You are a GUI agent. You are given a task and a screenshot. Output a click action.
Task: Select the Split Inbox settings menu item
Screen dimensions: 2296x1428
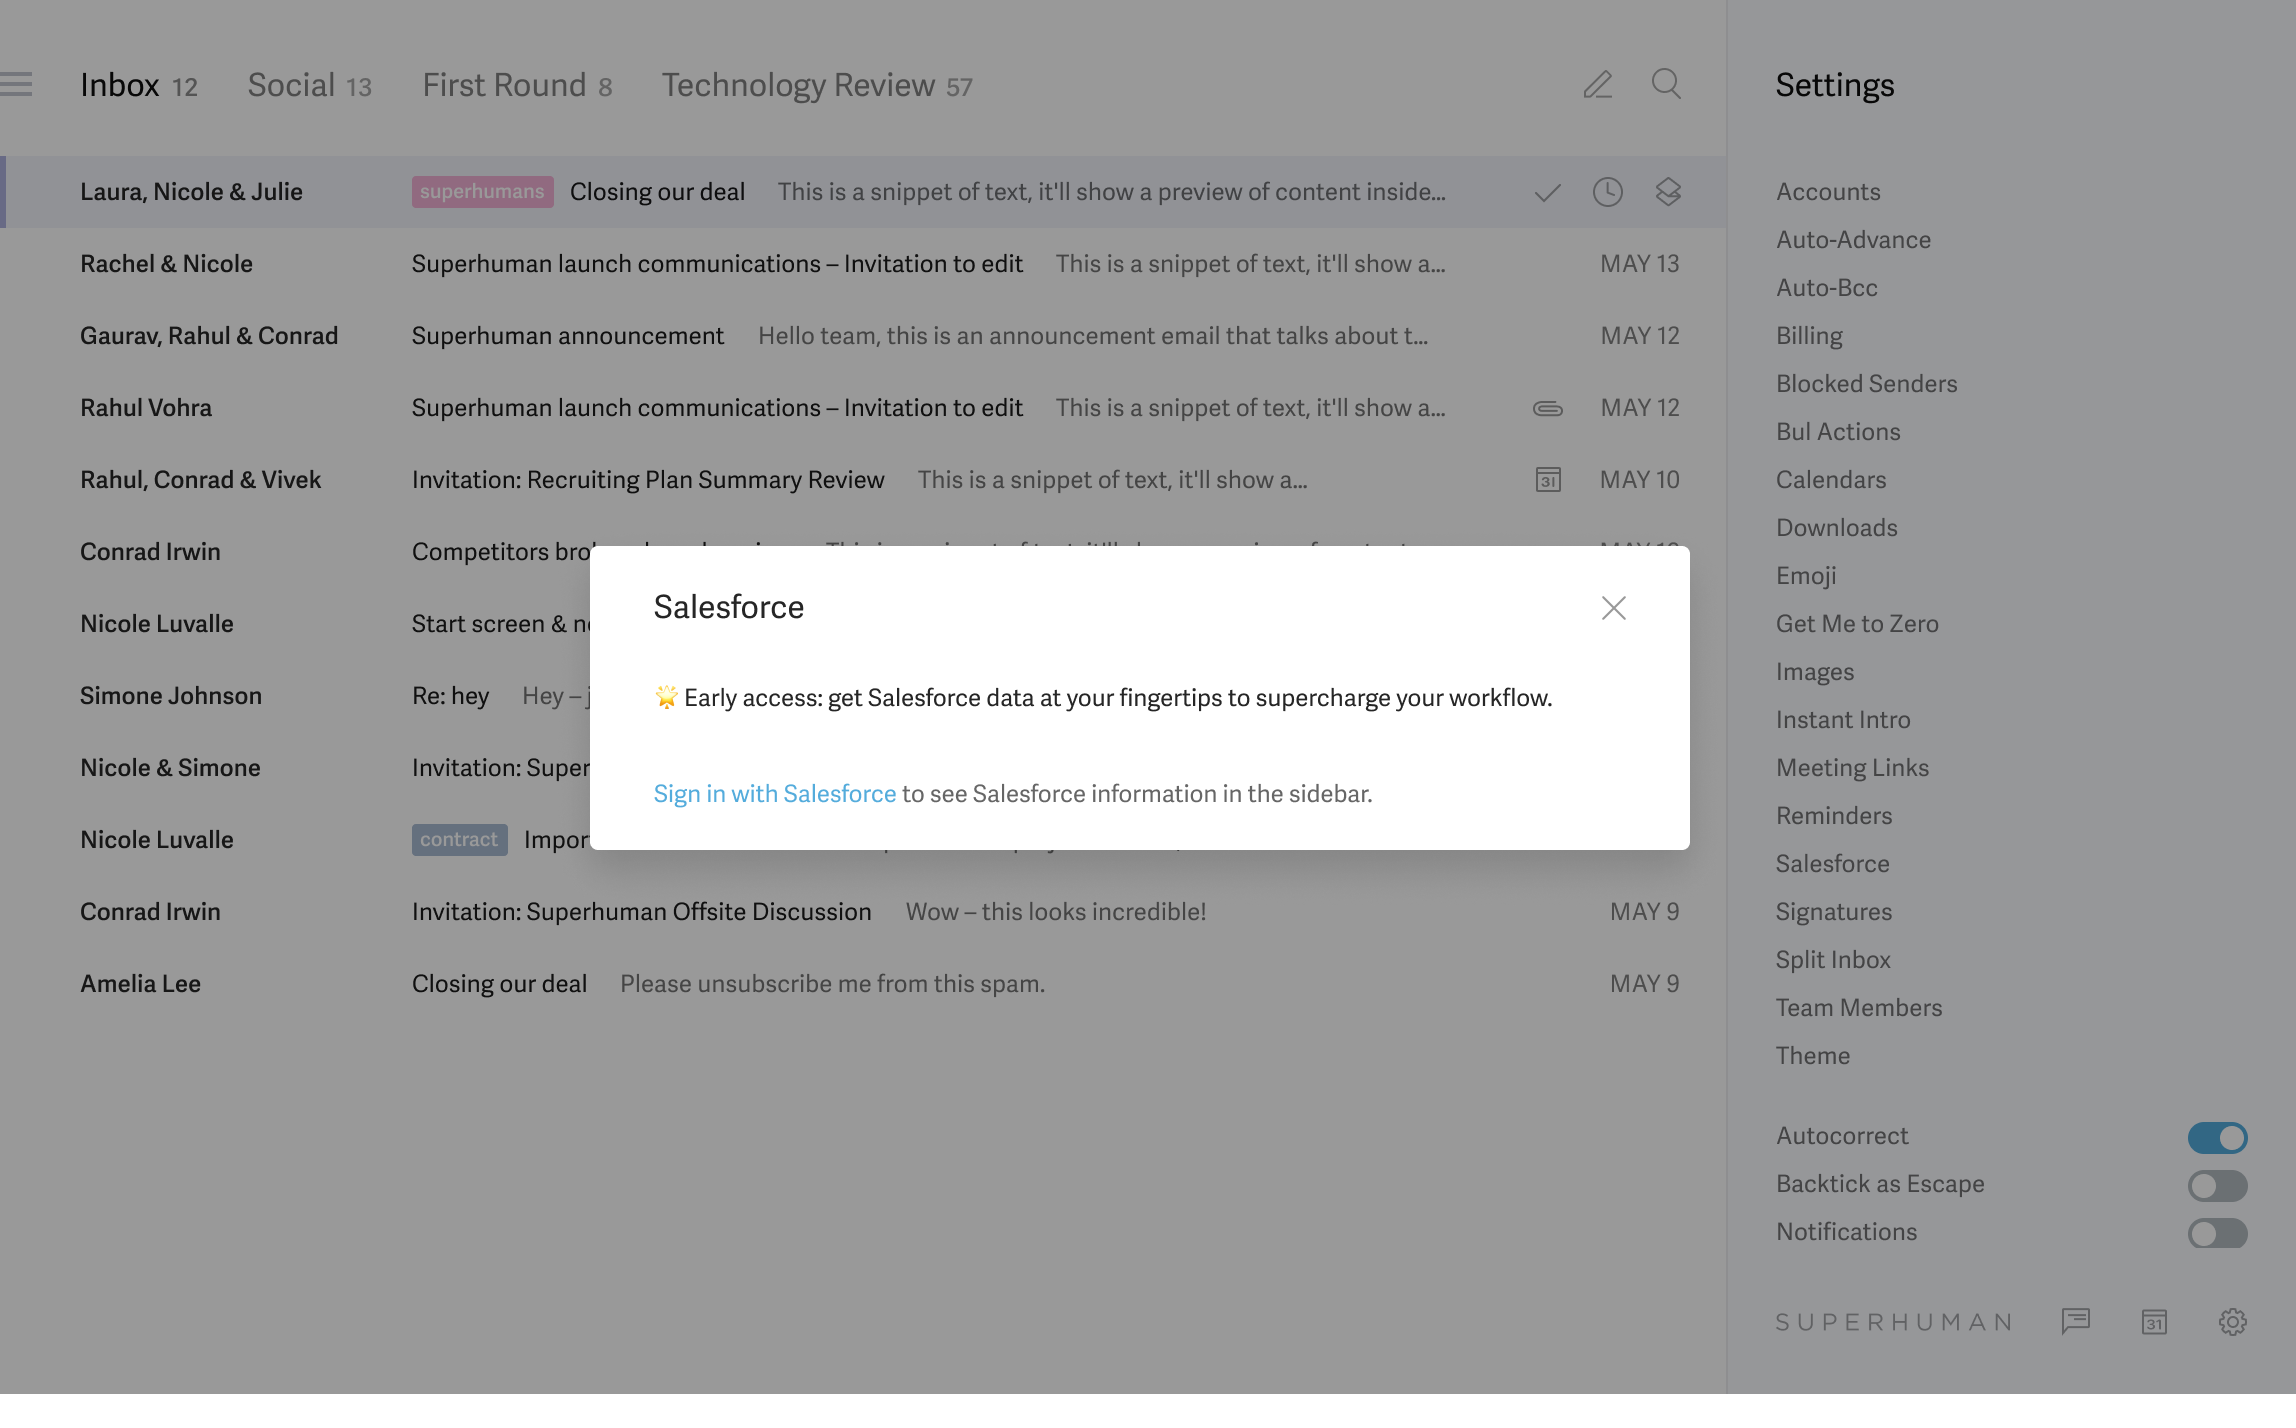click(1834, 959)
